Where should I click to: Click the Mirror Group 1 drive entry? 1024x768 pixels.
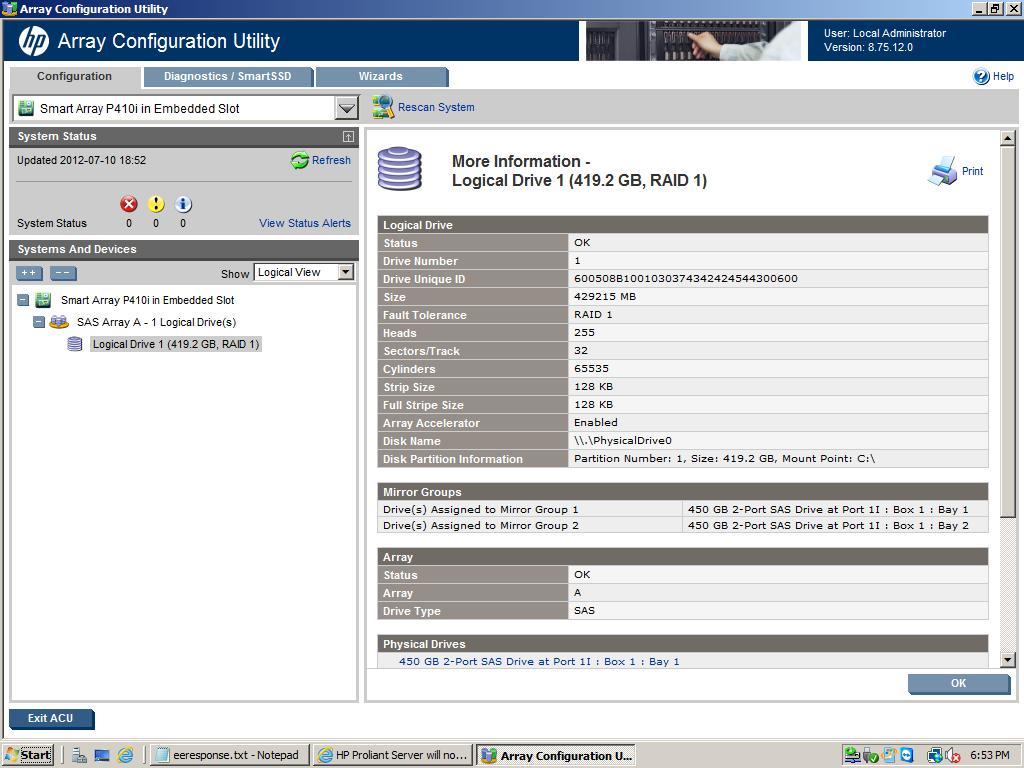pyautogui.click(x=828, y=509)
